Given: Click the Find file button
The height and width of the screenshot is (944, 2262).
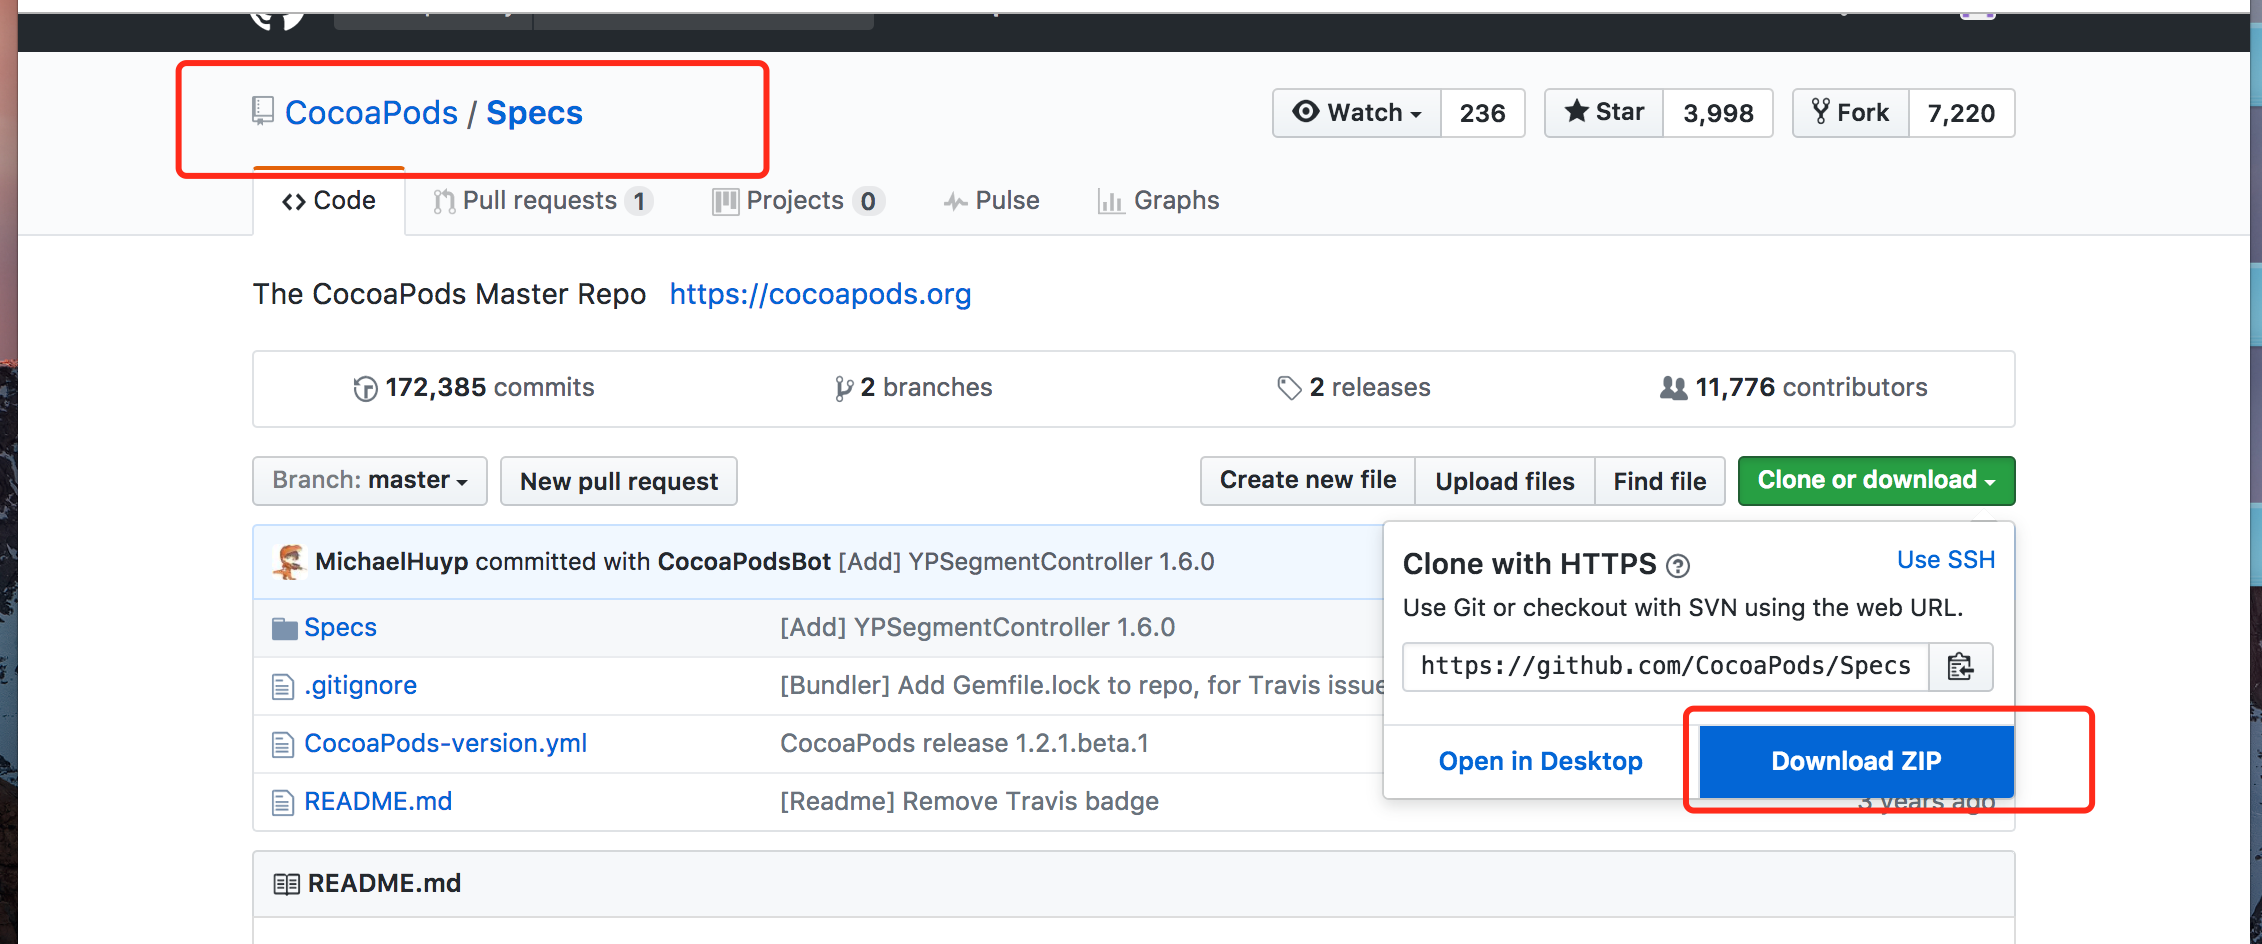Looking at the screenshot, I should pyautogui.click(x=1660, y=481).
